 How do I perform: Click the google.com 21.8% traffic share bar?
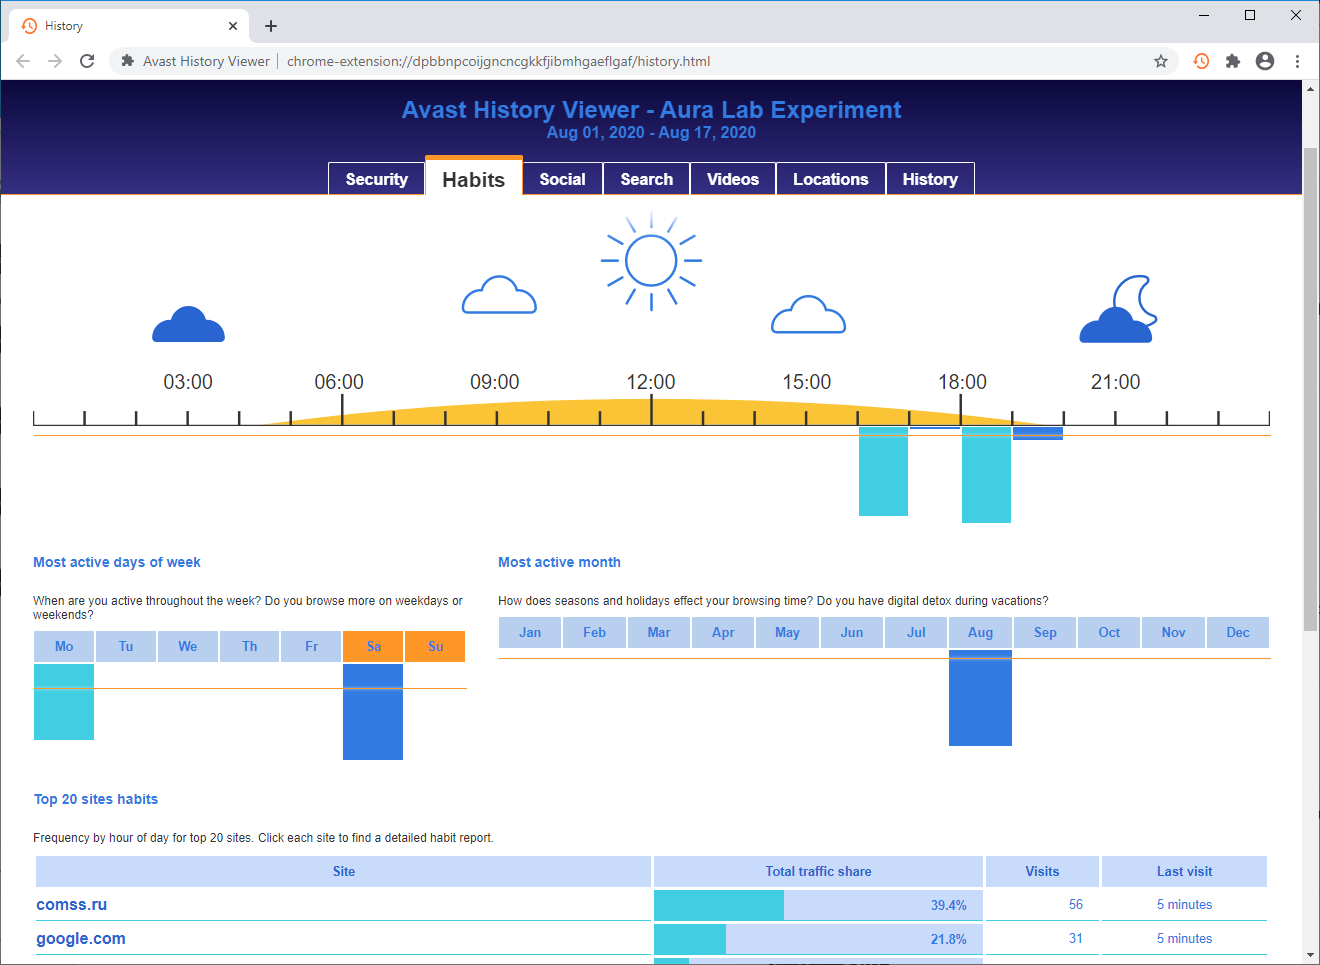coord(818,939)
